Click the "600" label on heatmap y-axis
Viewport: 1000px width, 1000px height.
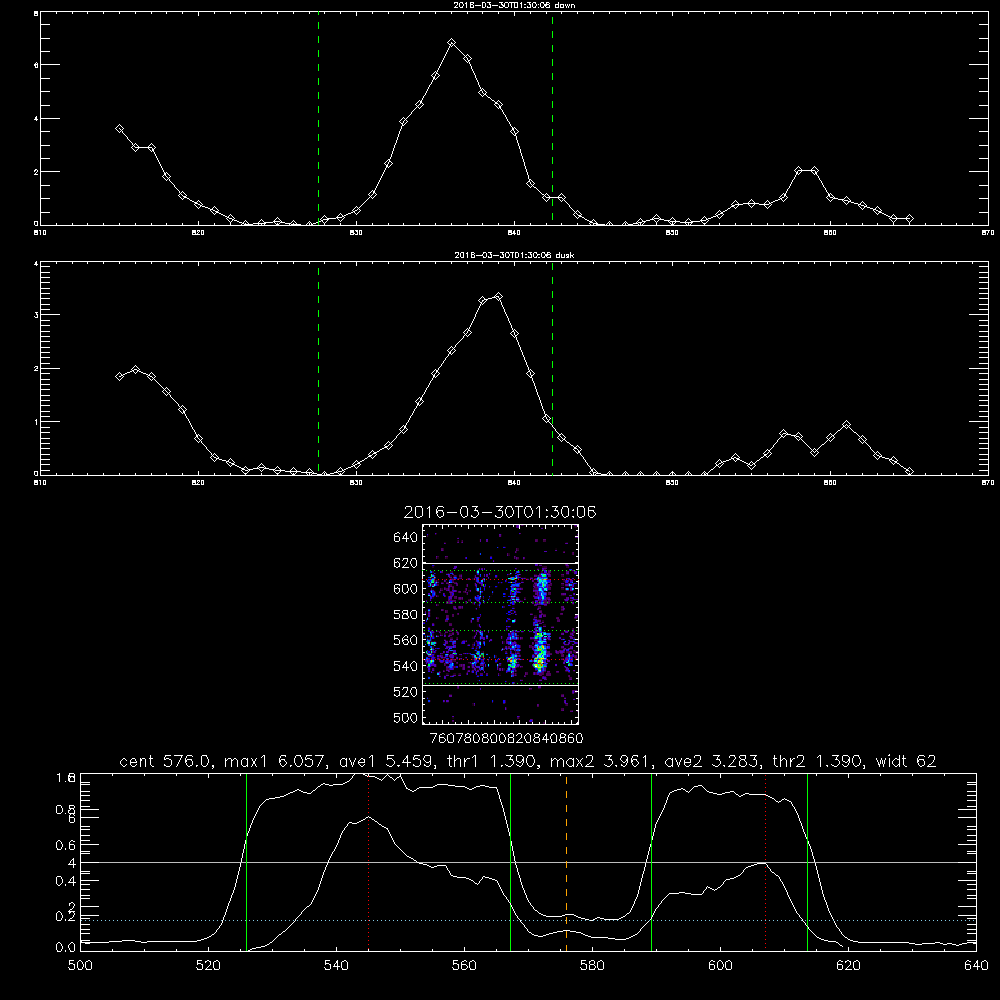[406, 589]
